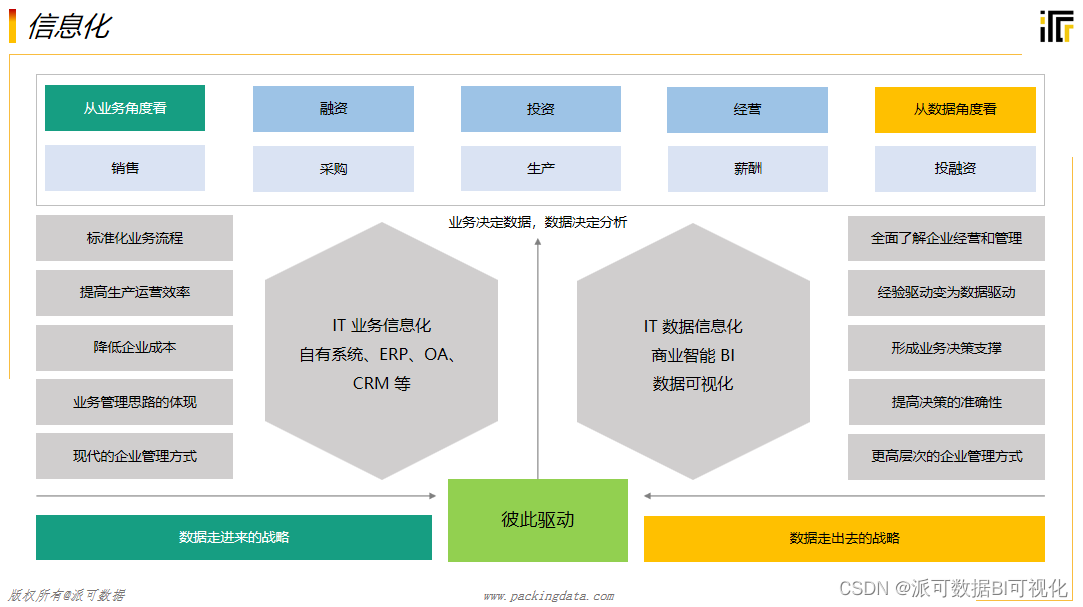Select the 经验驱动变为数据驱动 gray box
The height and width of the screenshot is (607, 1083).
click(946, 292)
